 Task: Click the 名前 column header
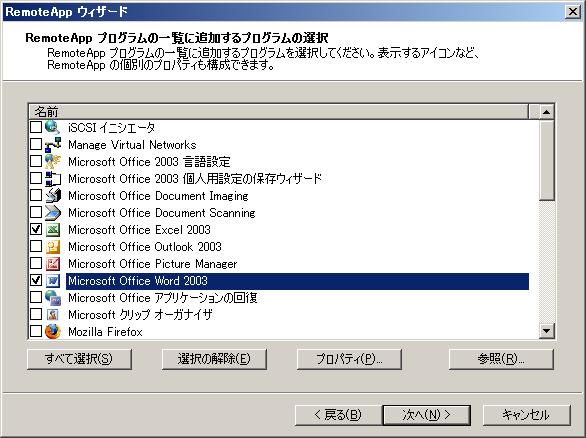tap(278, 112)
